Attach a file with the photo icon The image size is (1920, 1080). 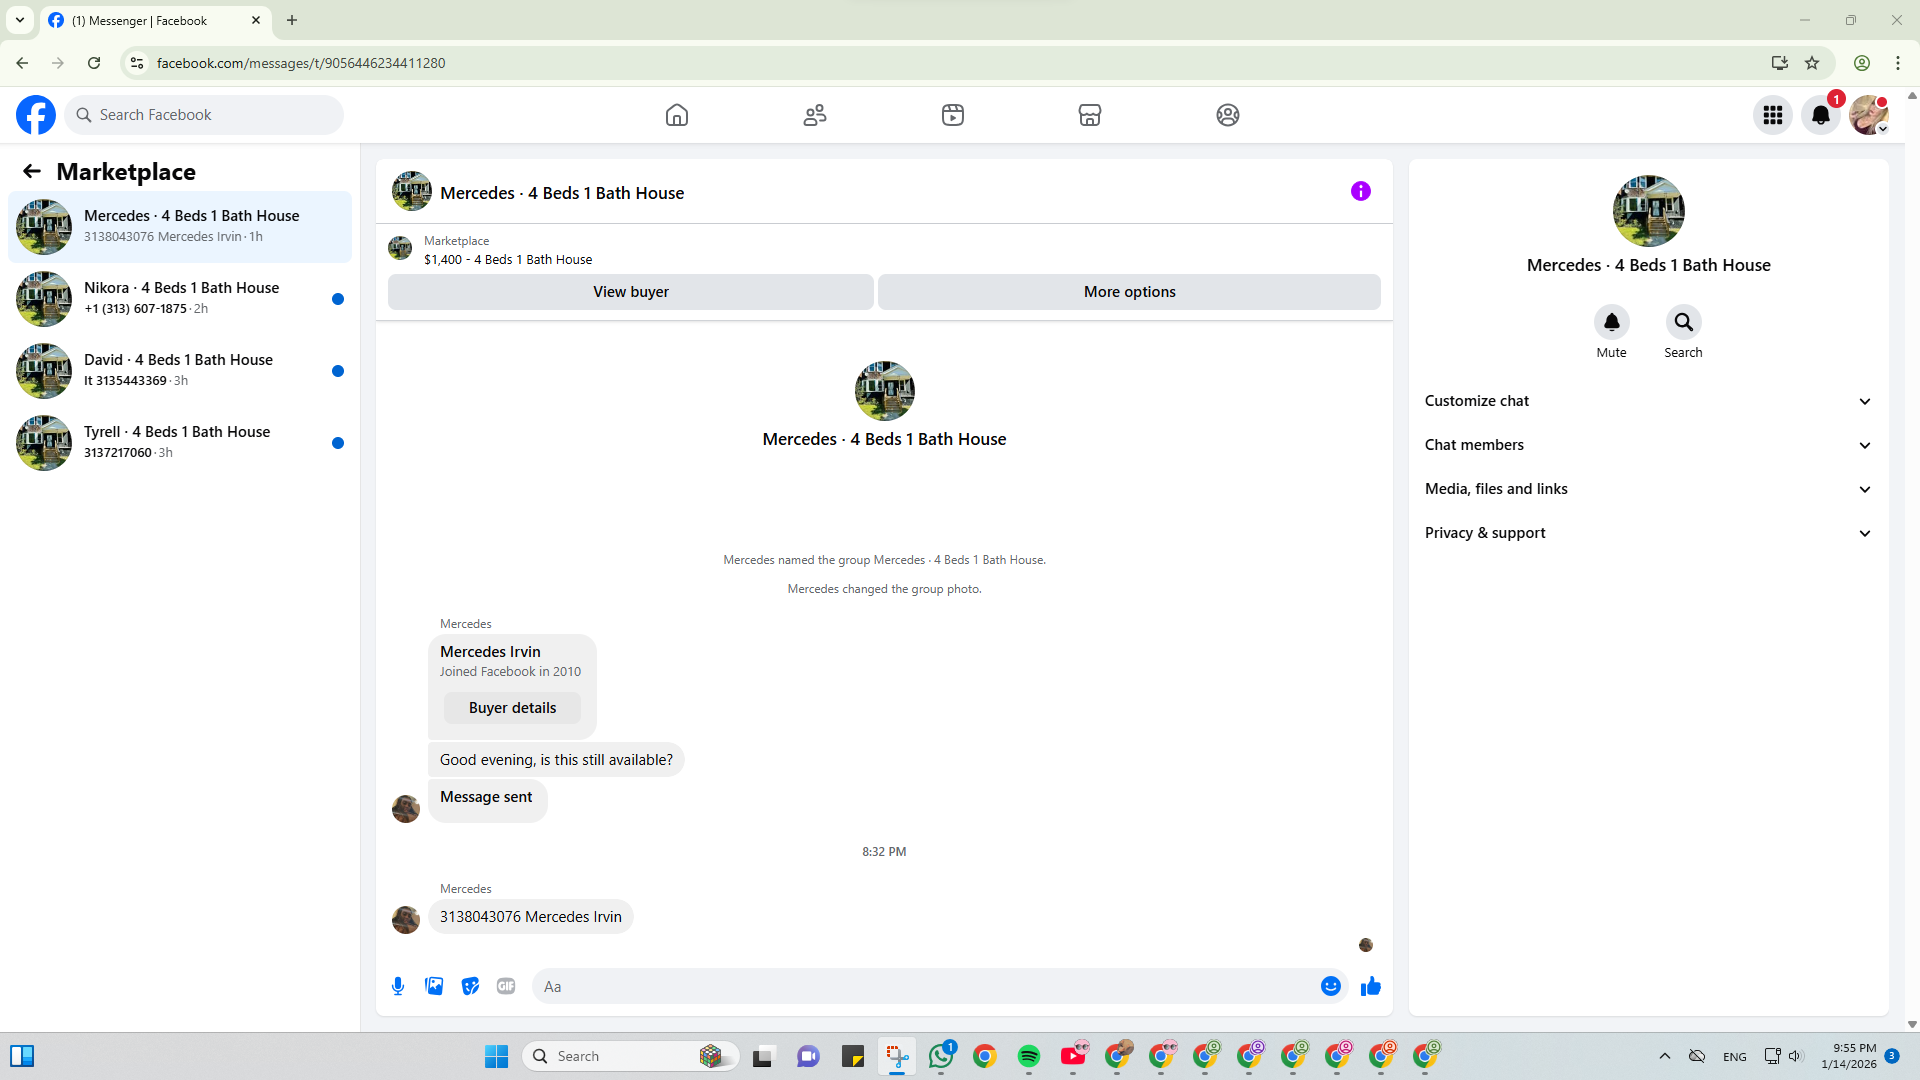434,986
